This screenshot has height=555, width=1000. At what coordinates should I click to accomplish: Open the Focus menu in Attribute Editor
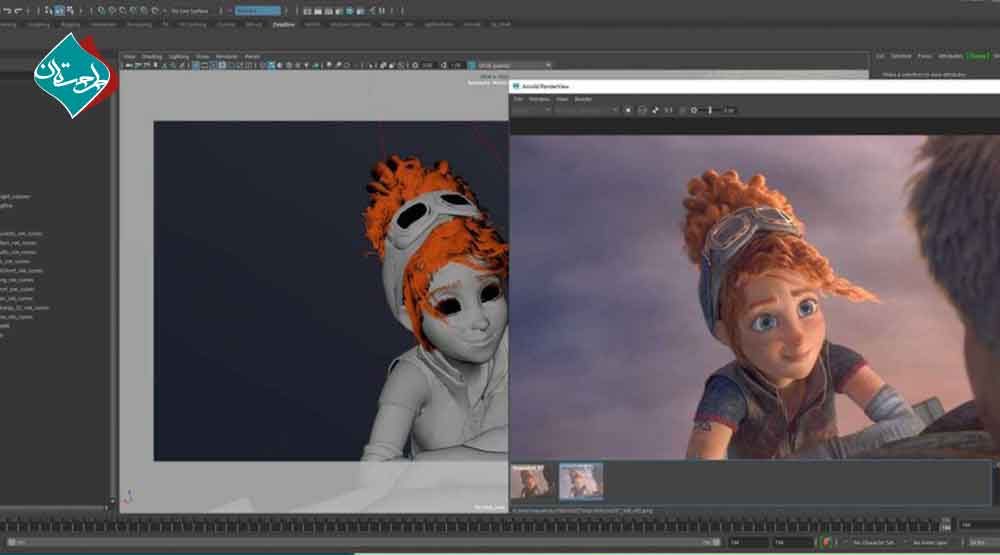pos(924,56)
